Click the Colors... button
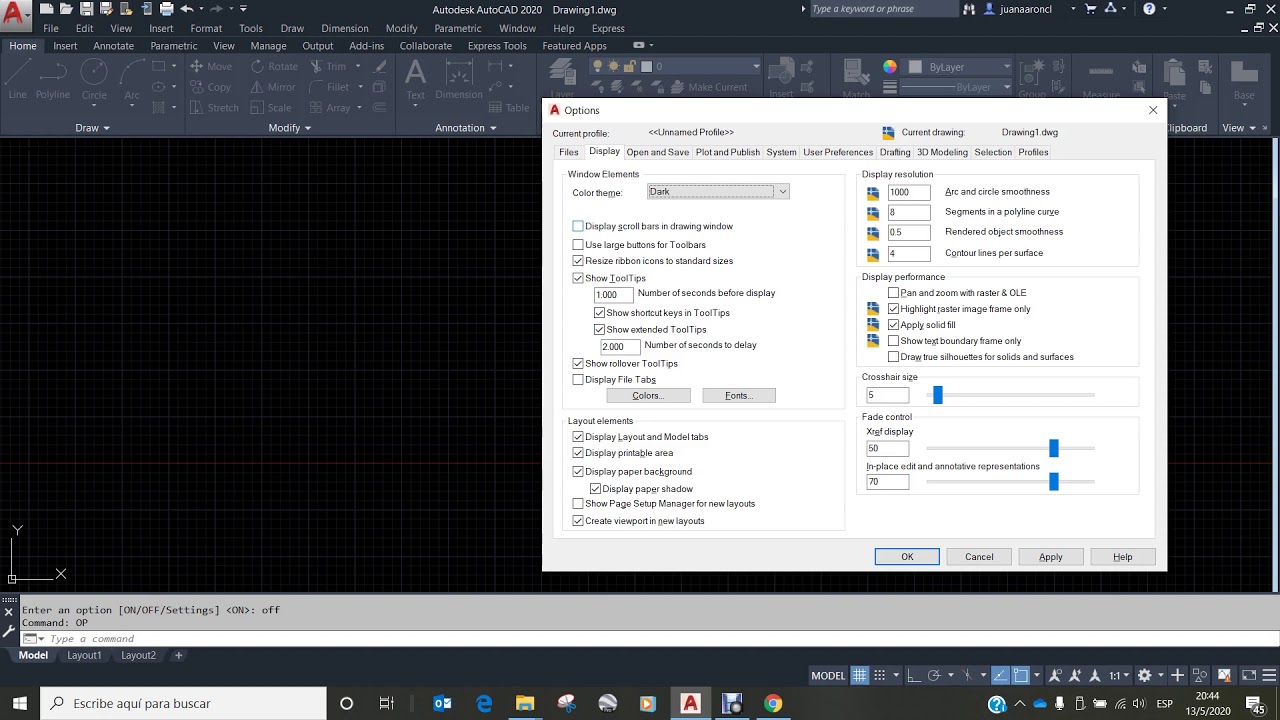The width and height of the screenshot is (1280, 720). (648, 396)
